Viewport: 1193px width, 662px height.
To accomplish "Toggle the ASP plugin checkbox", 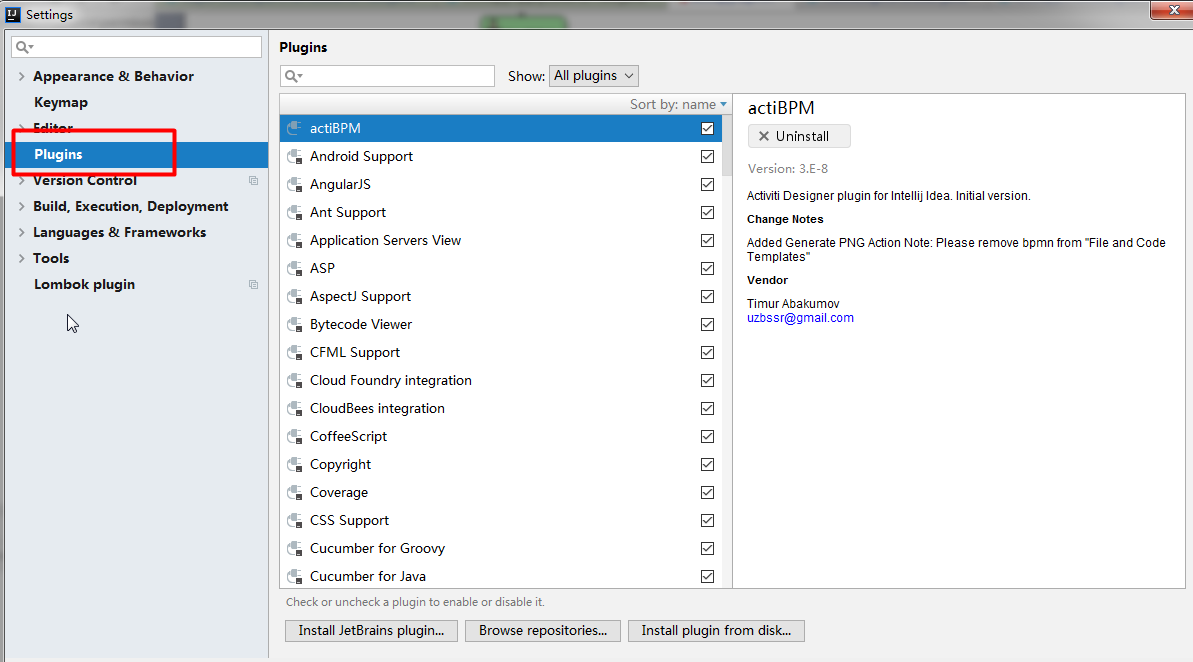I will click(x=708, y=269).
